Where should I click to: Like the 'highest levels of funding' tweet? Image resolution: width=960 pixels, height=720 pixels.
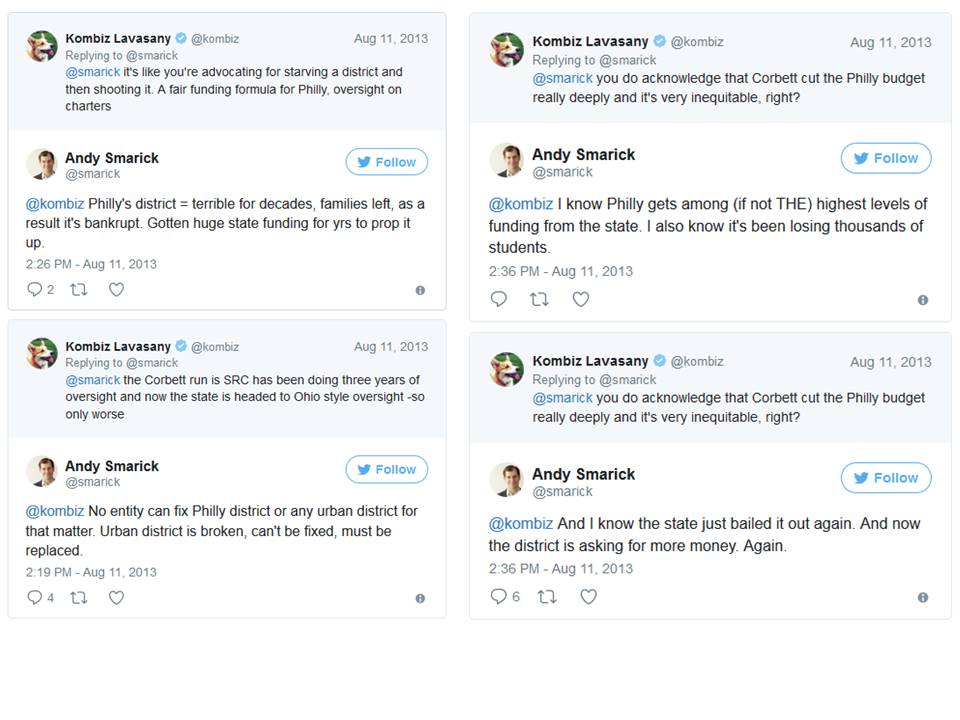click(580, 299)
